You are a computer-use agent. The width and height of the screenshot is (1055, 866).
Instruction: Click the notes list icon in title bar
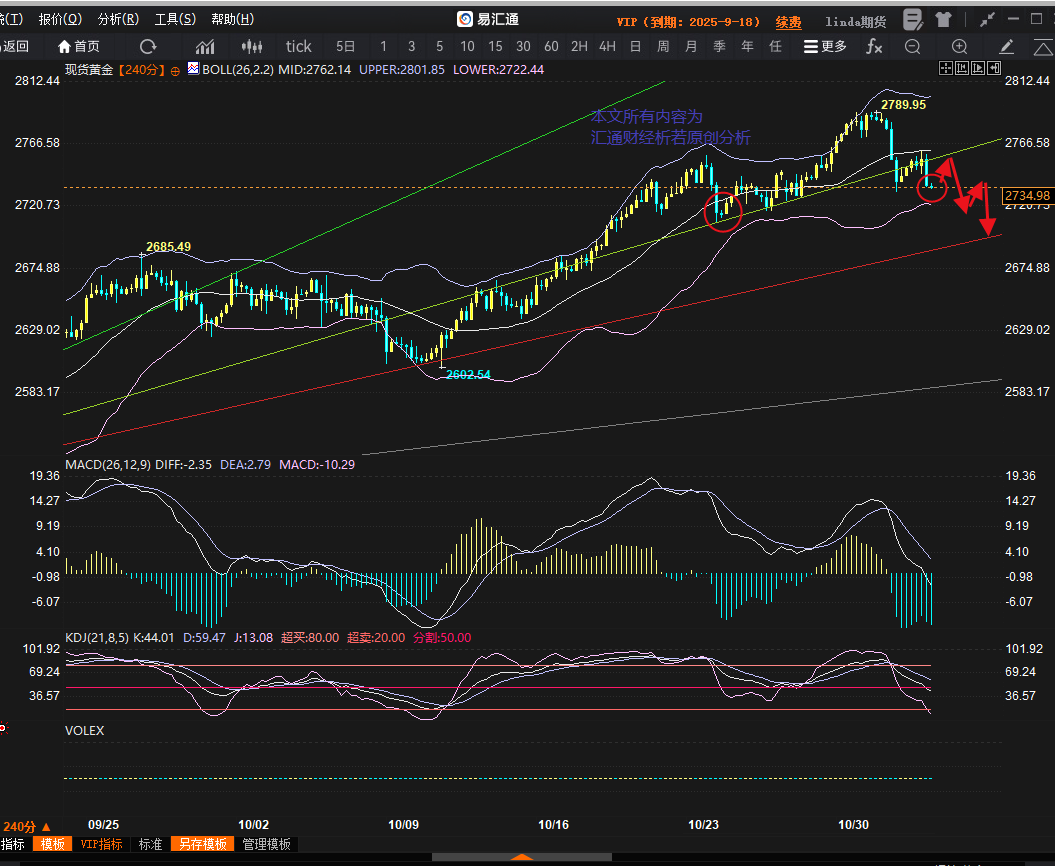click(x=912, y=19)
